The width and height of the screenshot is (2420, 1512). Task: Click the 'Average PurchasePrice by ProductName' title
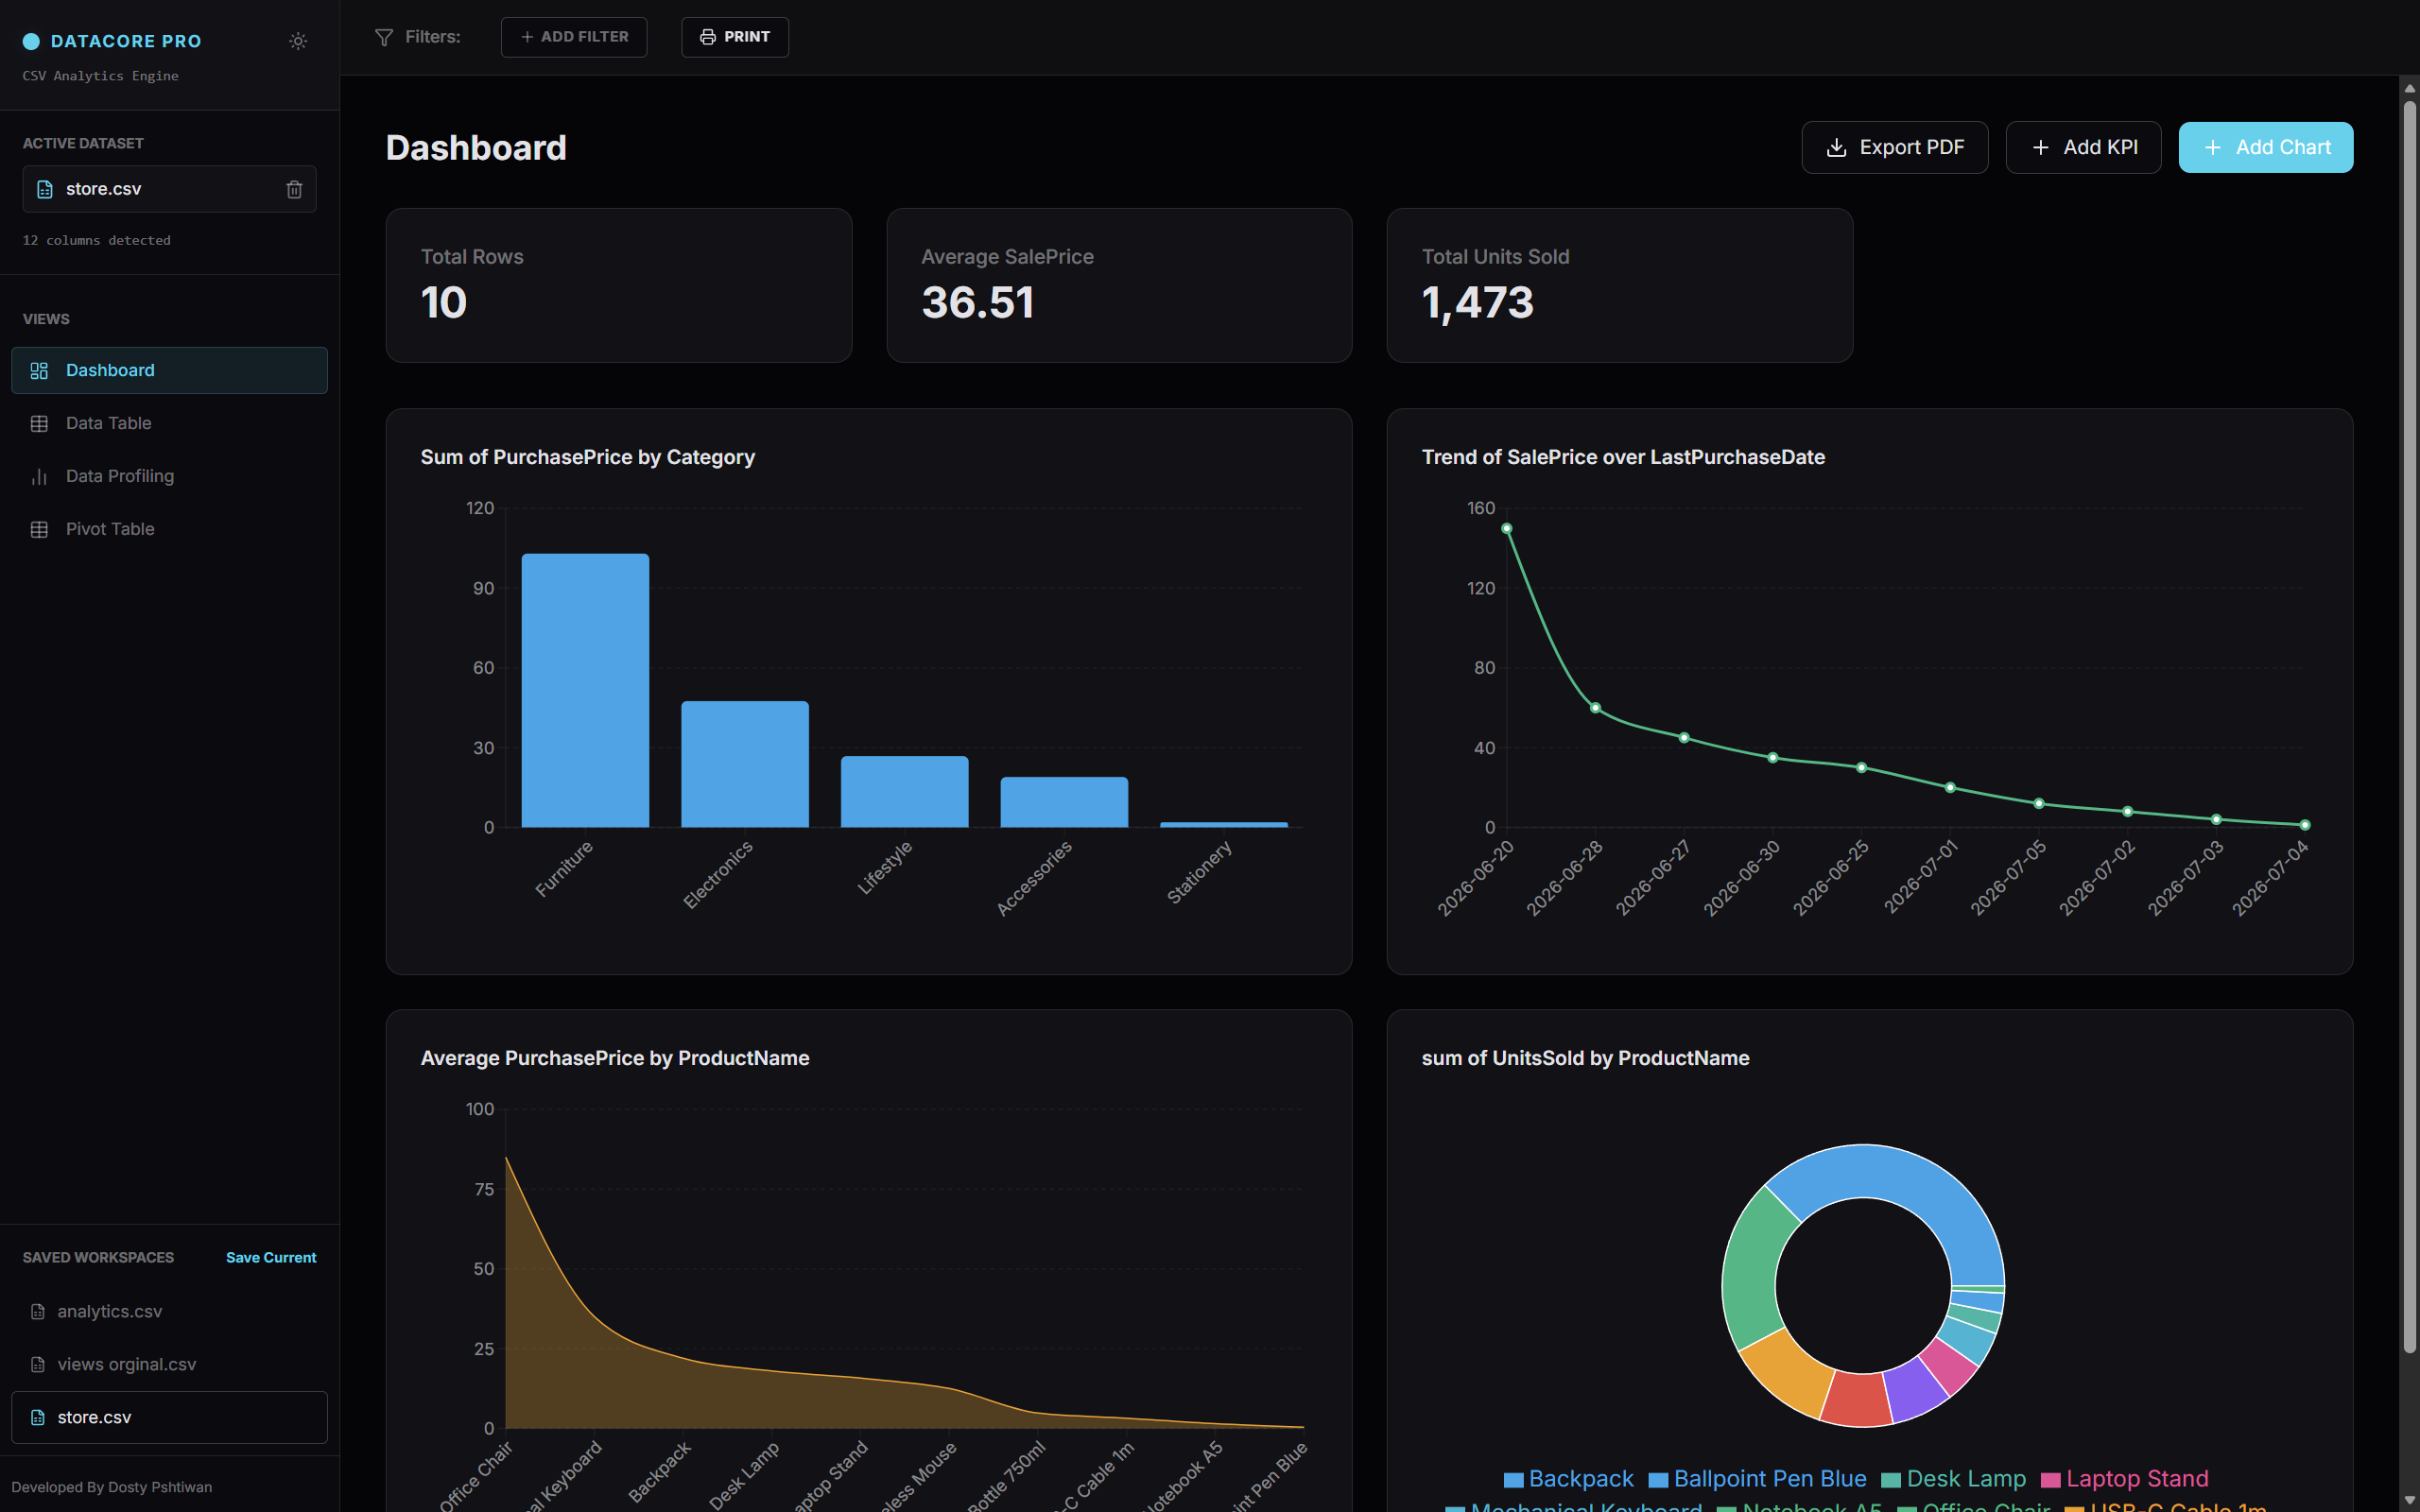coord(615,1058)
